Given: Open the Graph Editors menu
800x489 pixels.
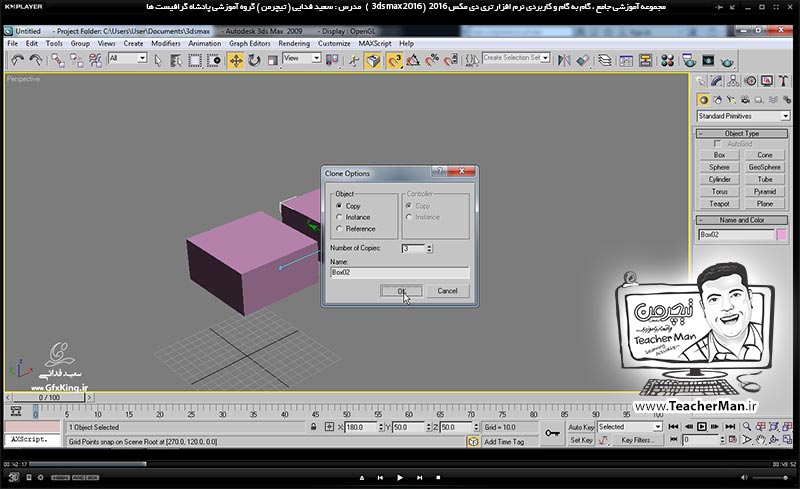Looking at the screenshot, I should pyautogui.click(x=249, y=43).
